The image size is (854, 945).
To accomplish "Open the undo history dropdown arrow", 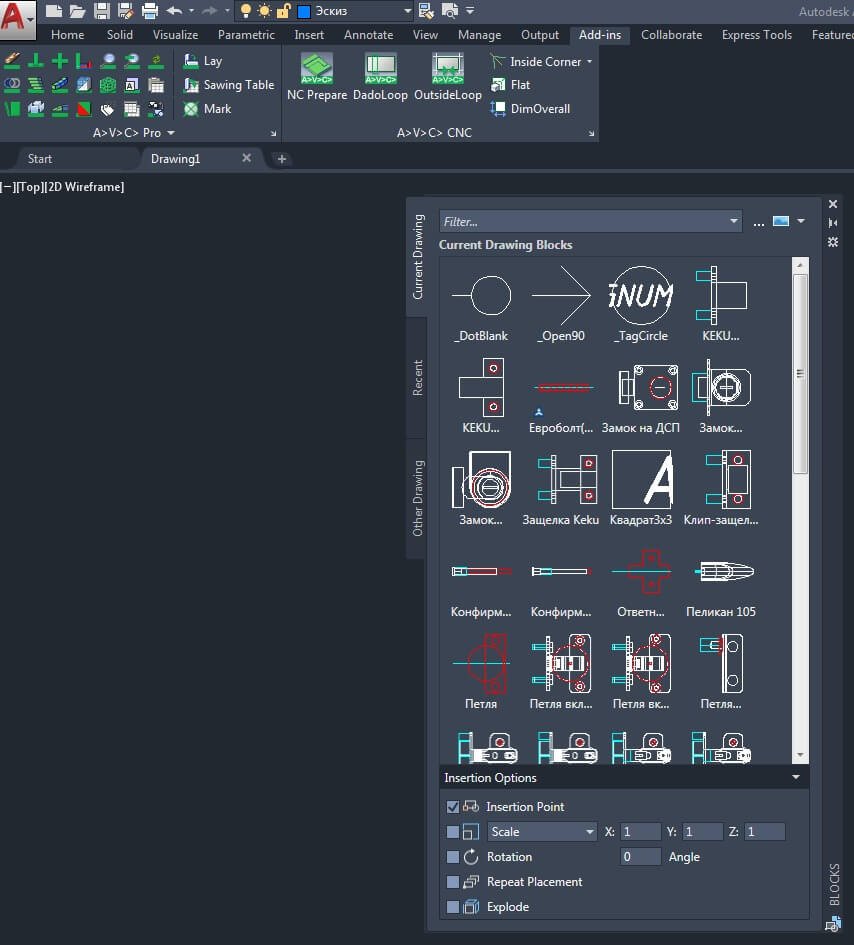I will 191,10.
